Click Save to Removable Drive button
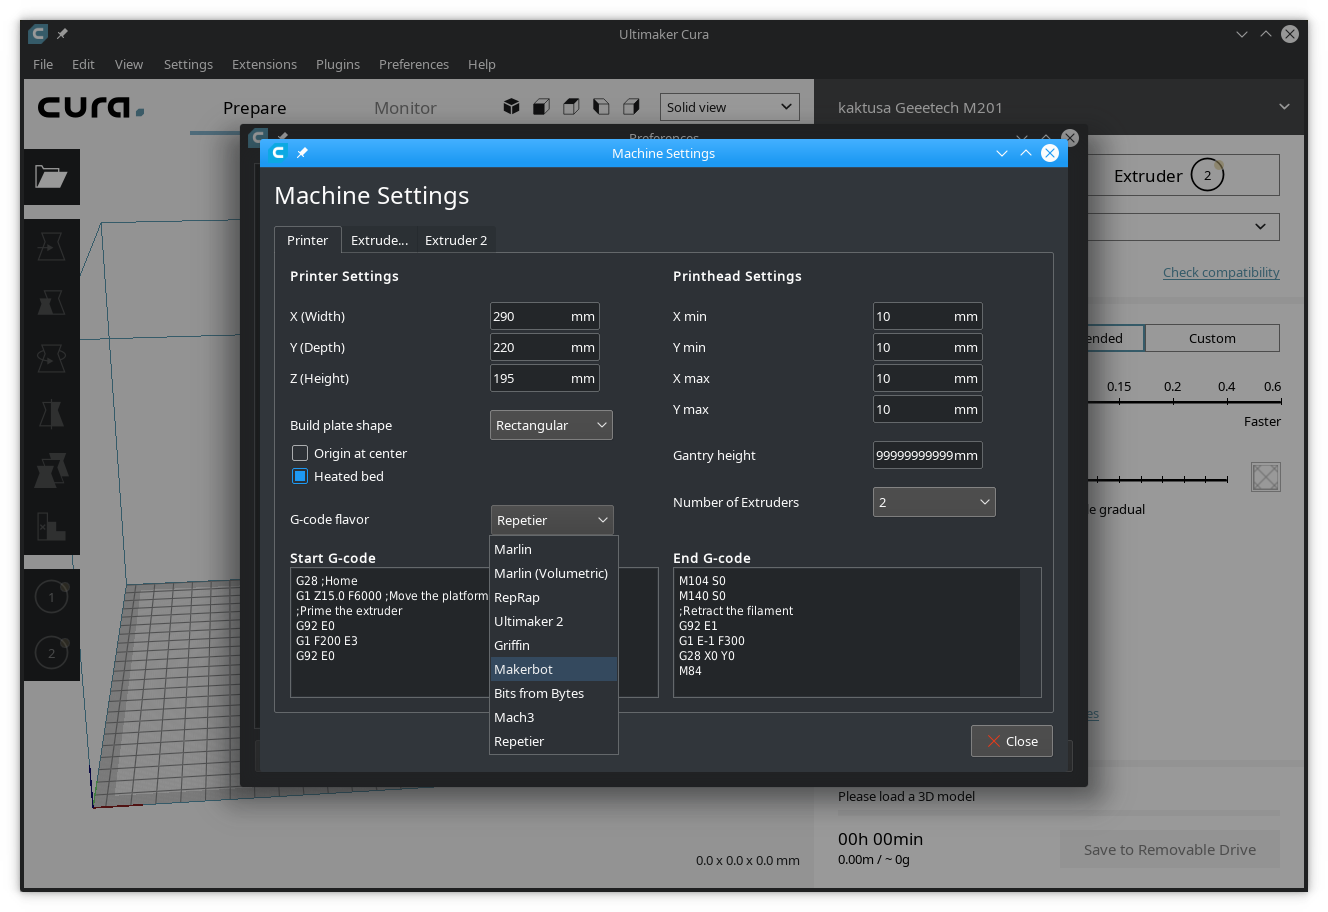This screenshot has height=912, width=1328. (x=1170, y=850)
